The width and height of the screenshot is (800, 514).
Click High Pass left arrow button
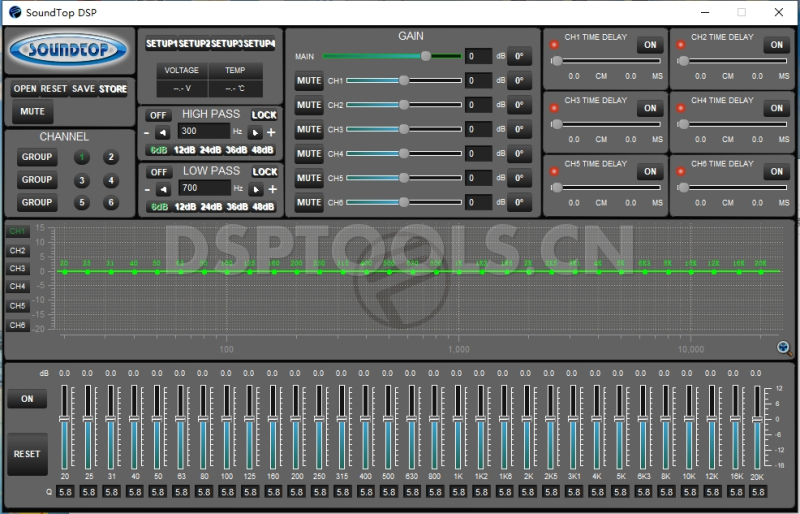pos(163,133)
